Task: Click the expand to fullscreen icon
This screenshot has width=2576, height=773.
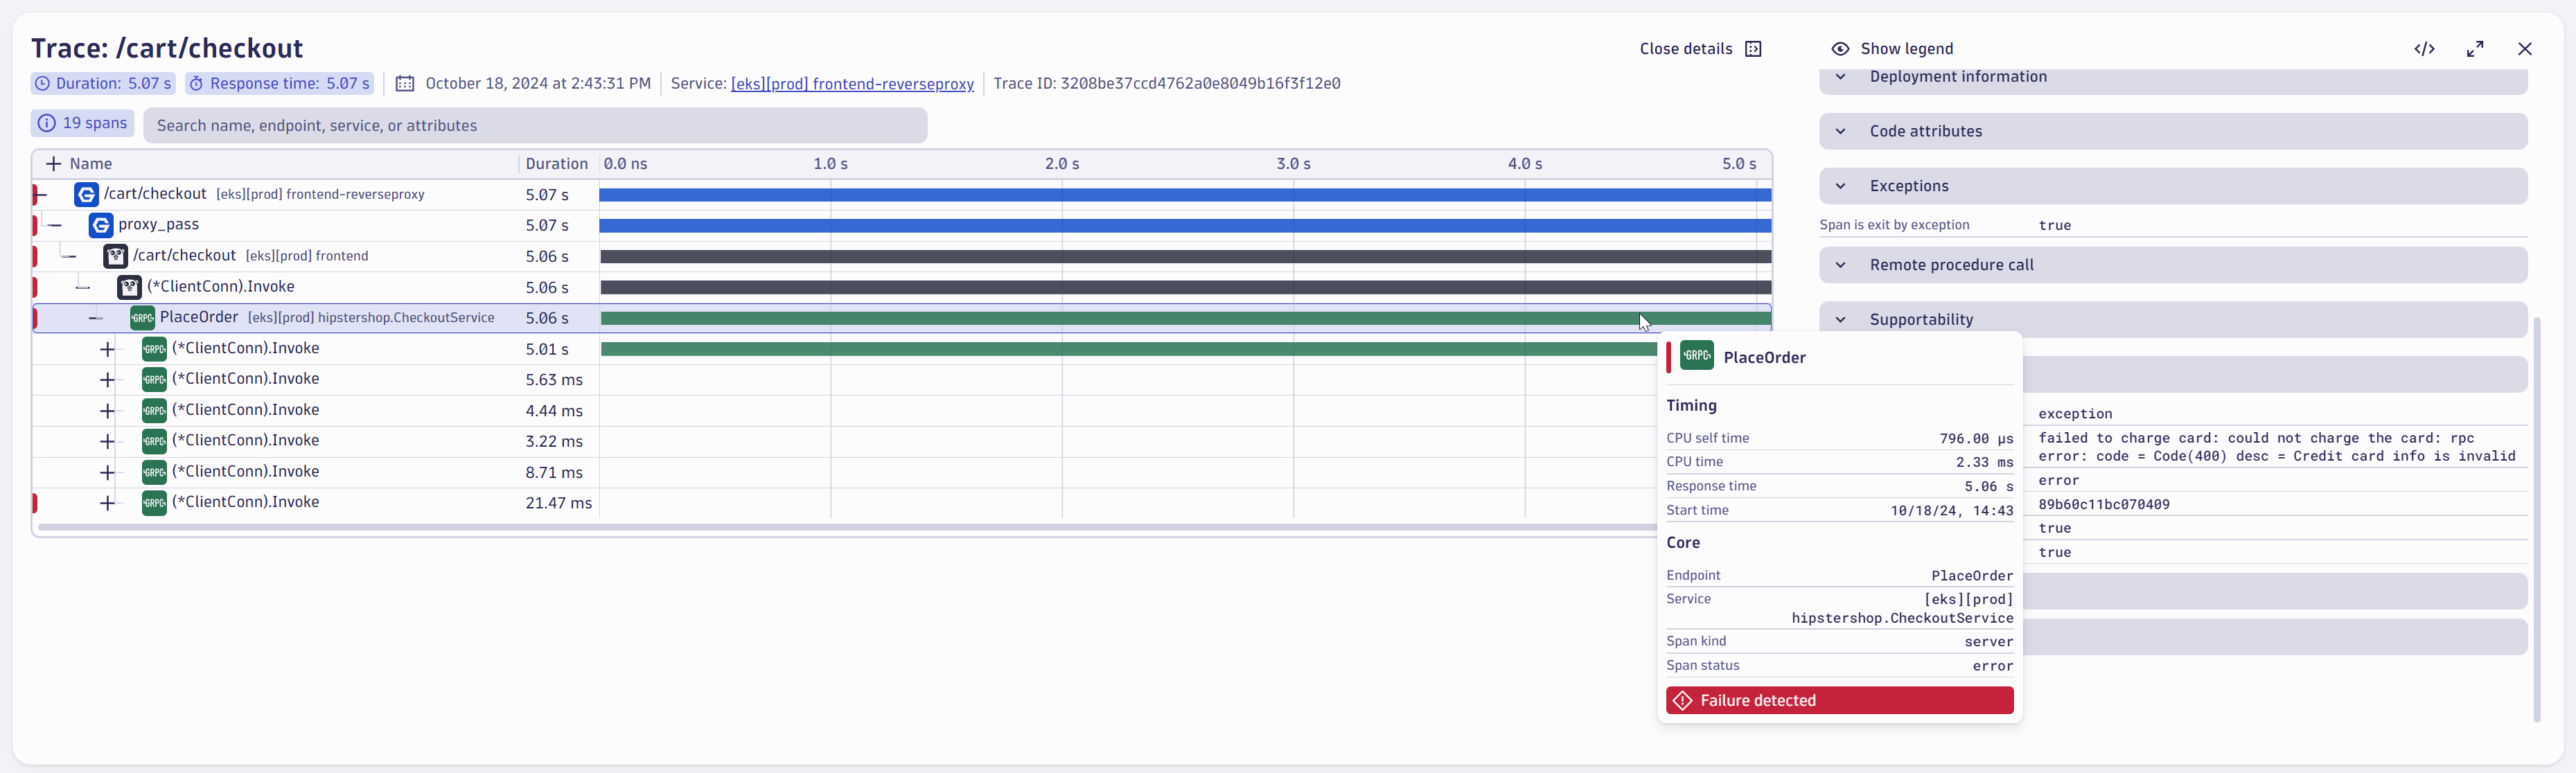Action: tap(2475, 49)
